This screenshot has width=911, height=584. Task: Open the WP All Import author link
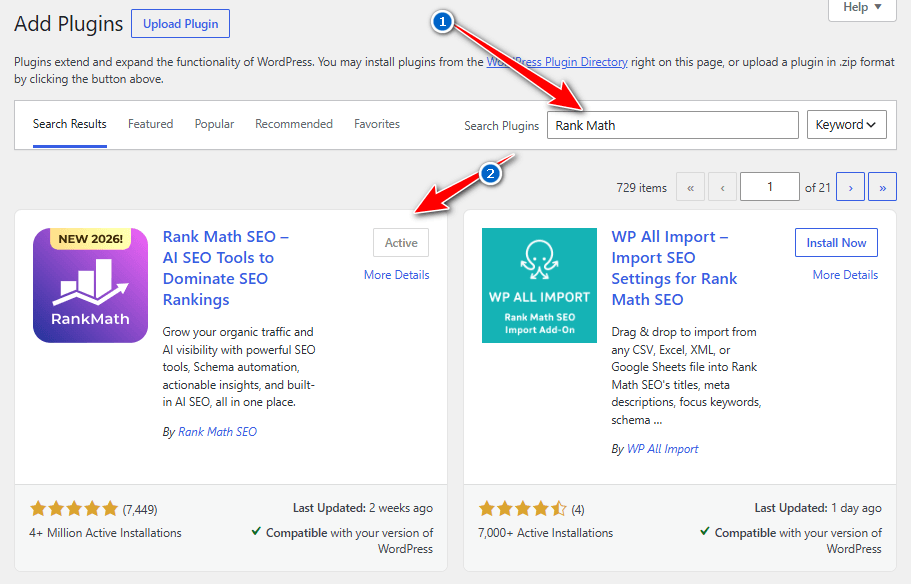(x=662, y=449)
